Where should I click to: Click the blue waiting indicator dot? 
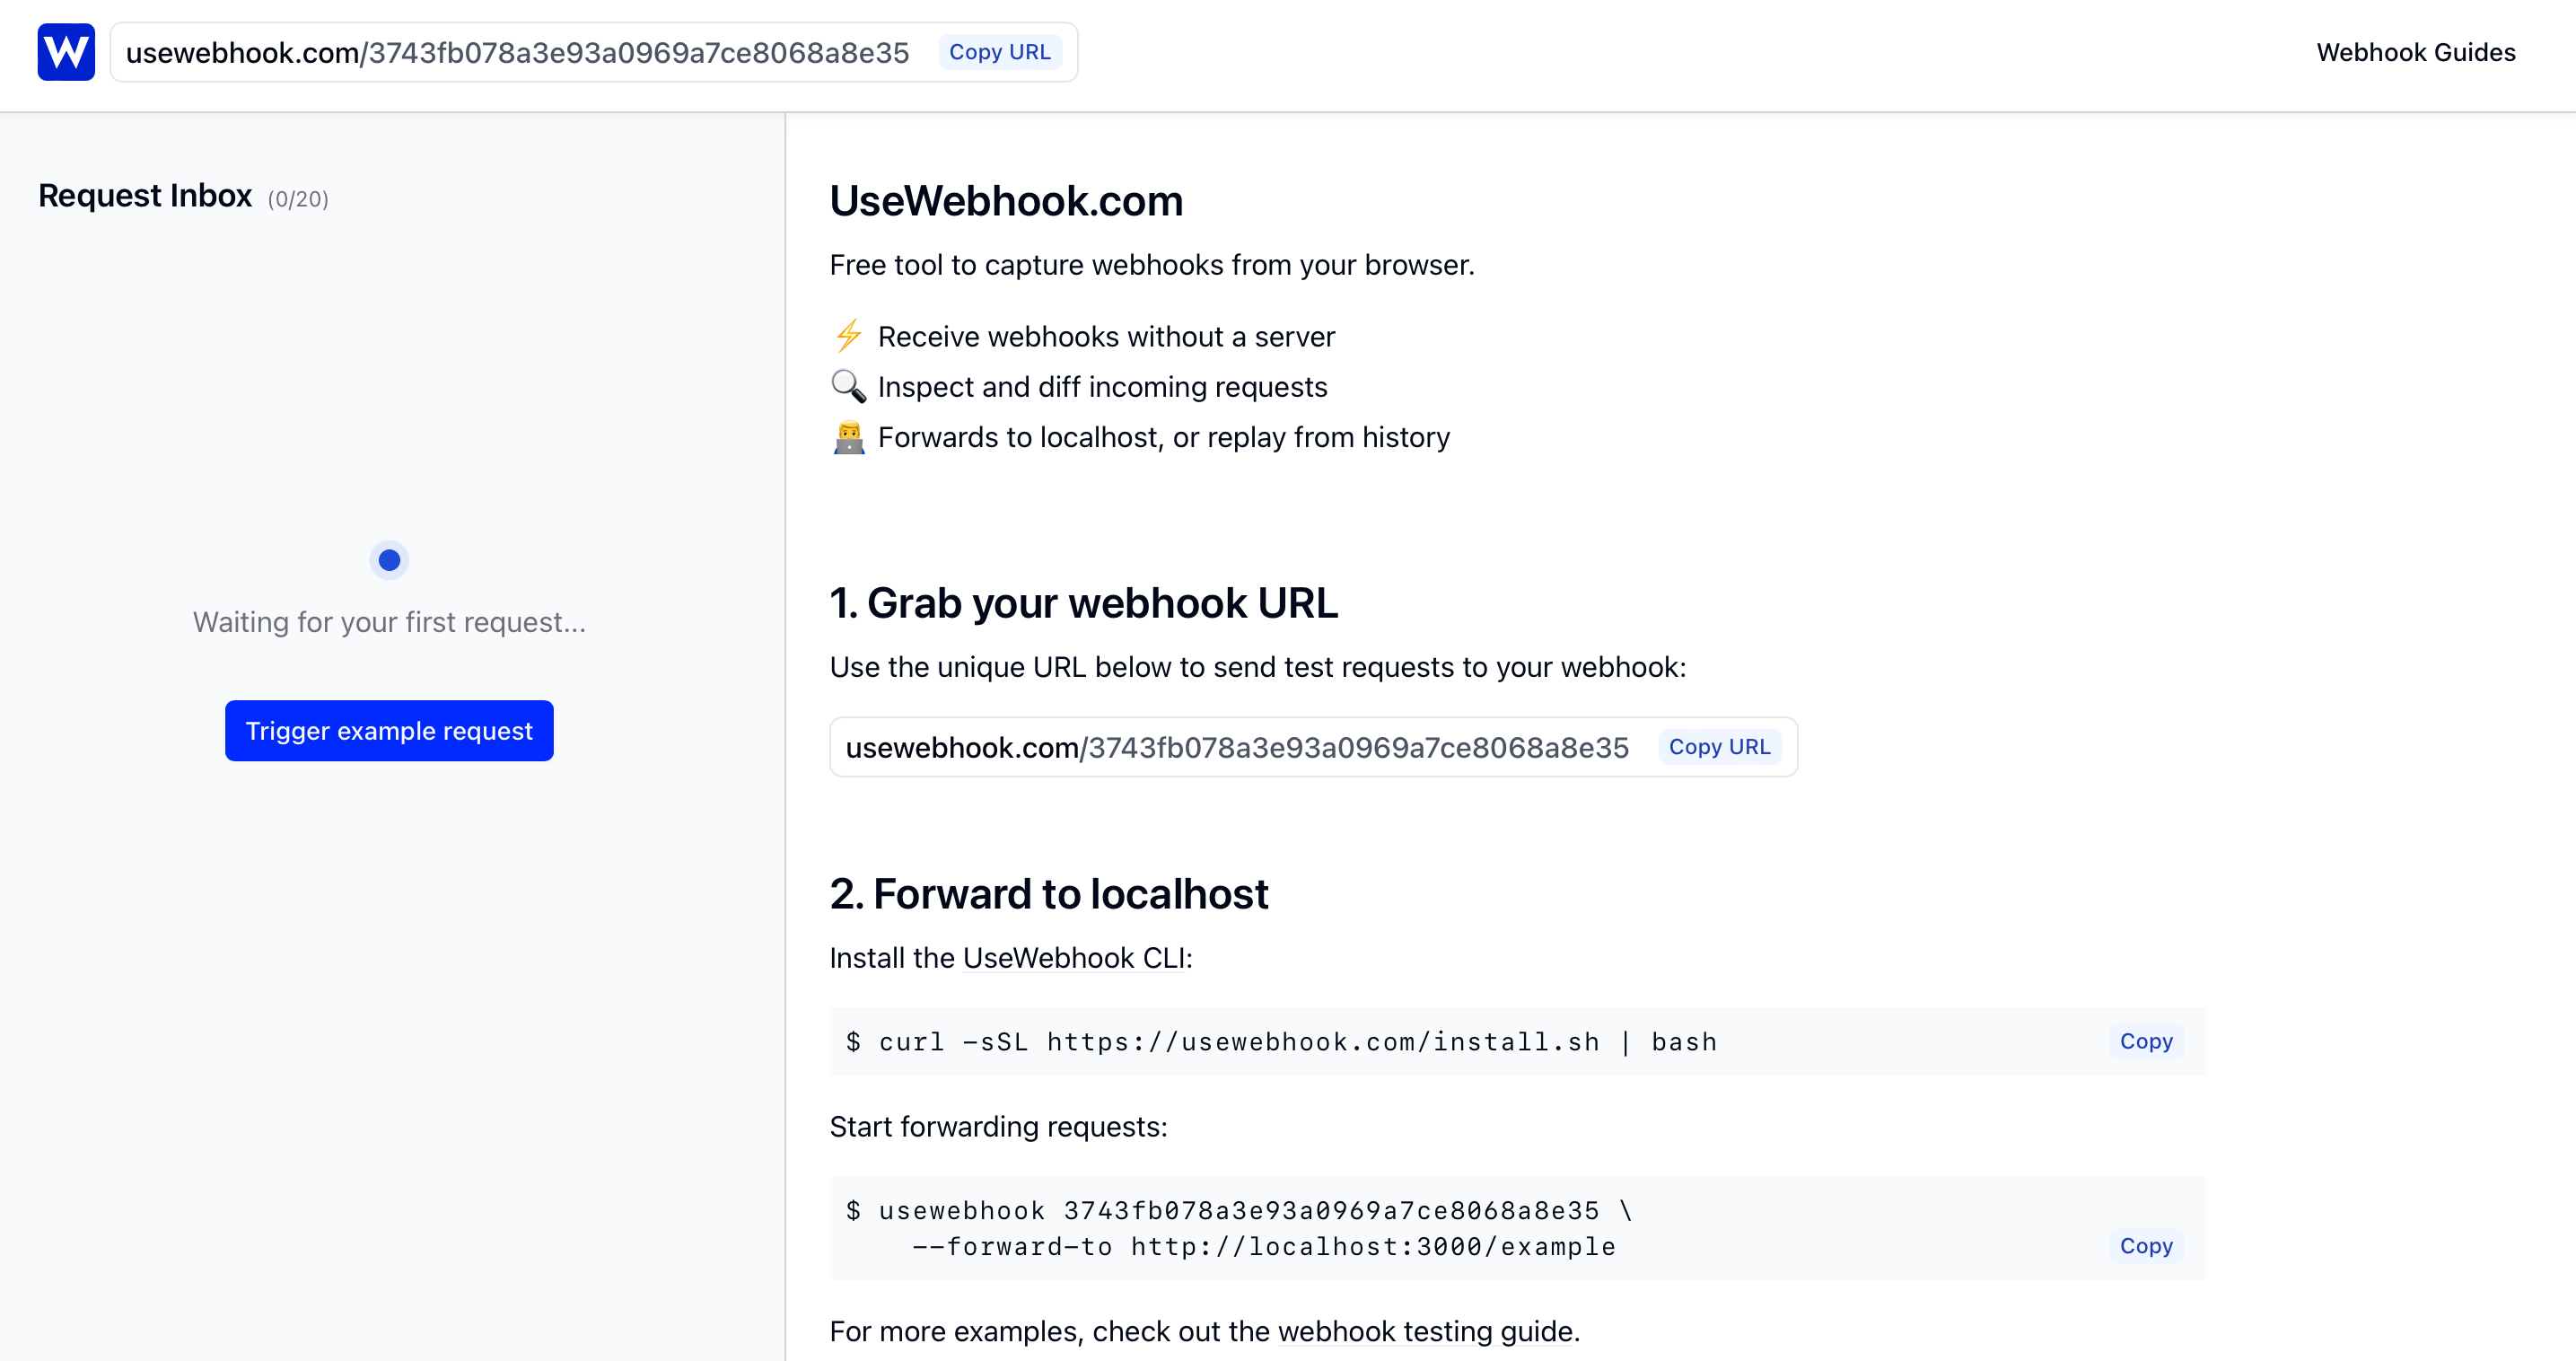[389, 560]
